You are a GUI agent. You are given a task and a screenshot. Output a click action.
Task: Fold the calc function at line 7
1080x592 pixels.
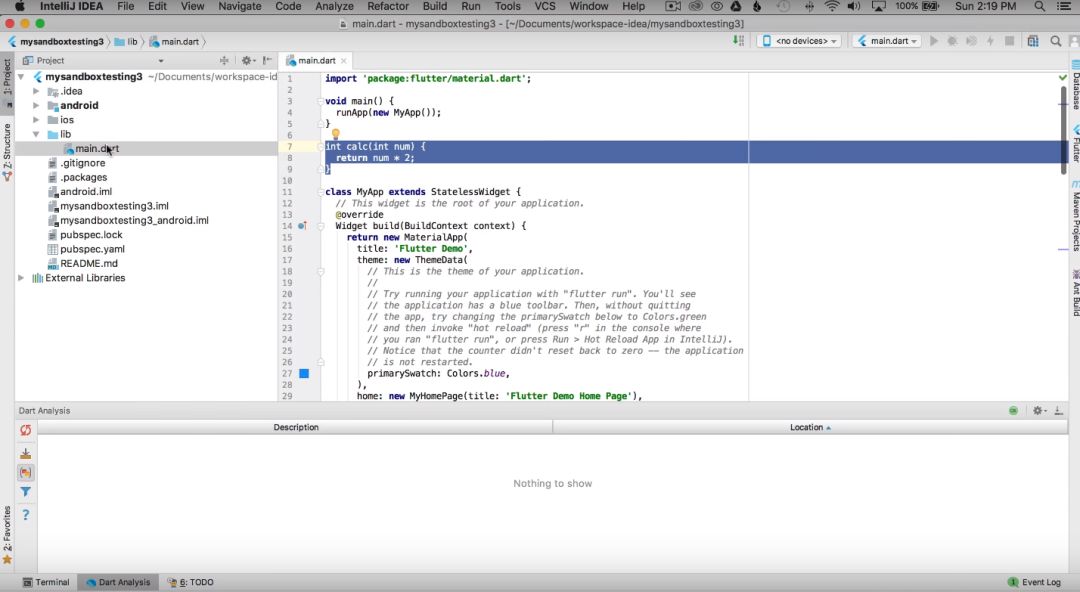(320, 146)
